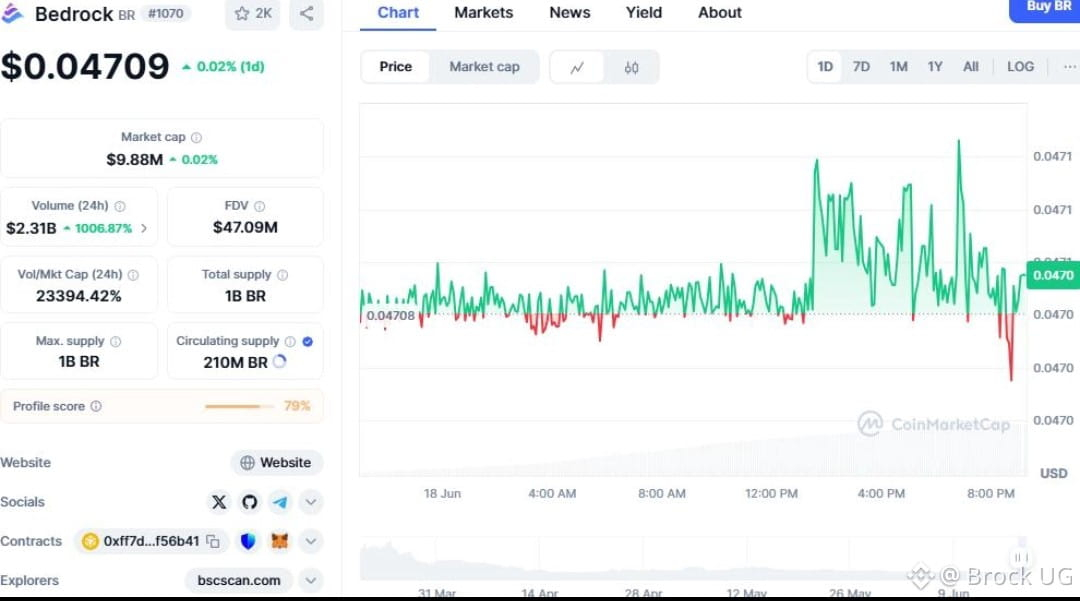Click the price chart peak near 8:00 PM
Image resolution: width=1080 pixels, height=601 pixels.
point(958,142)
